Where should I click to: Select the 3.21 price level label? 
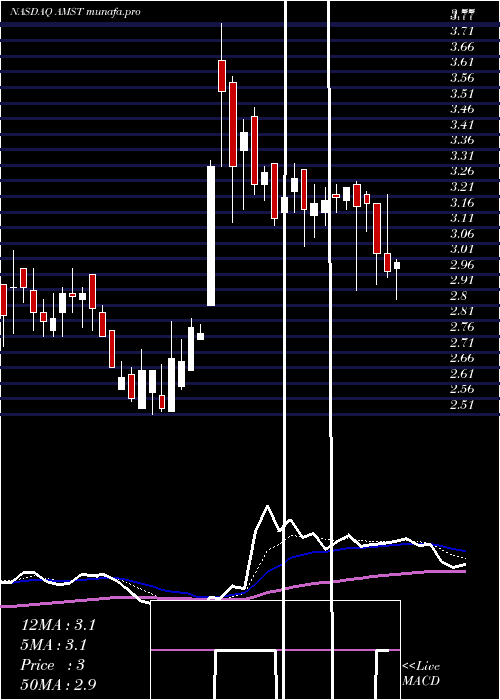pos(462,187)
